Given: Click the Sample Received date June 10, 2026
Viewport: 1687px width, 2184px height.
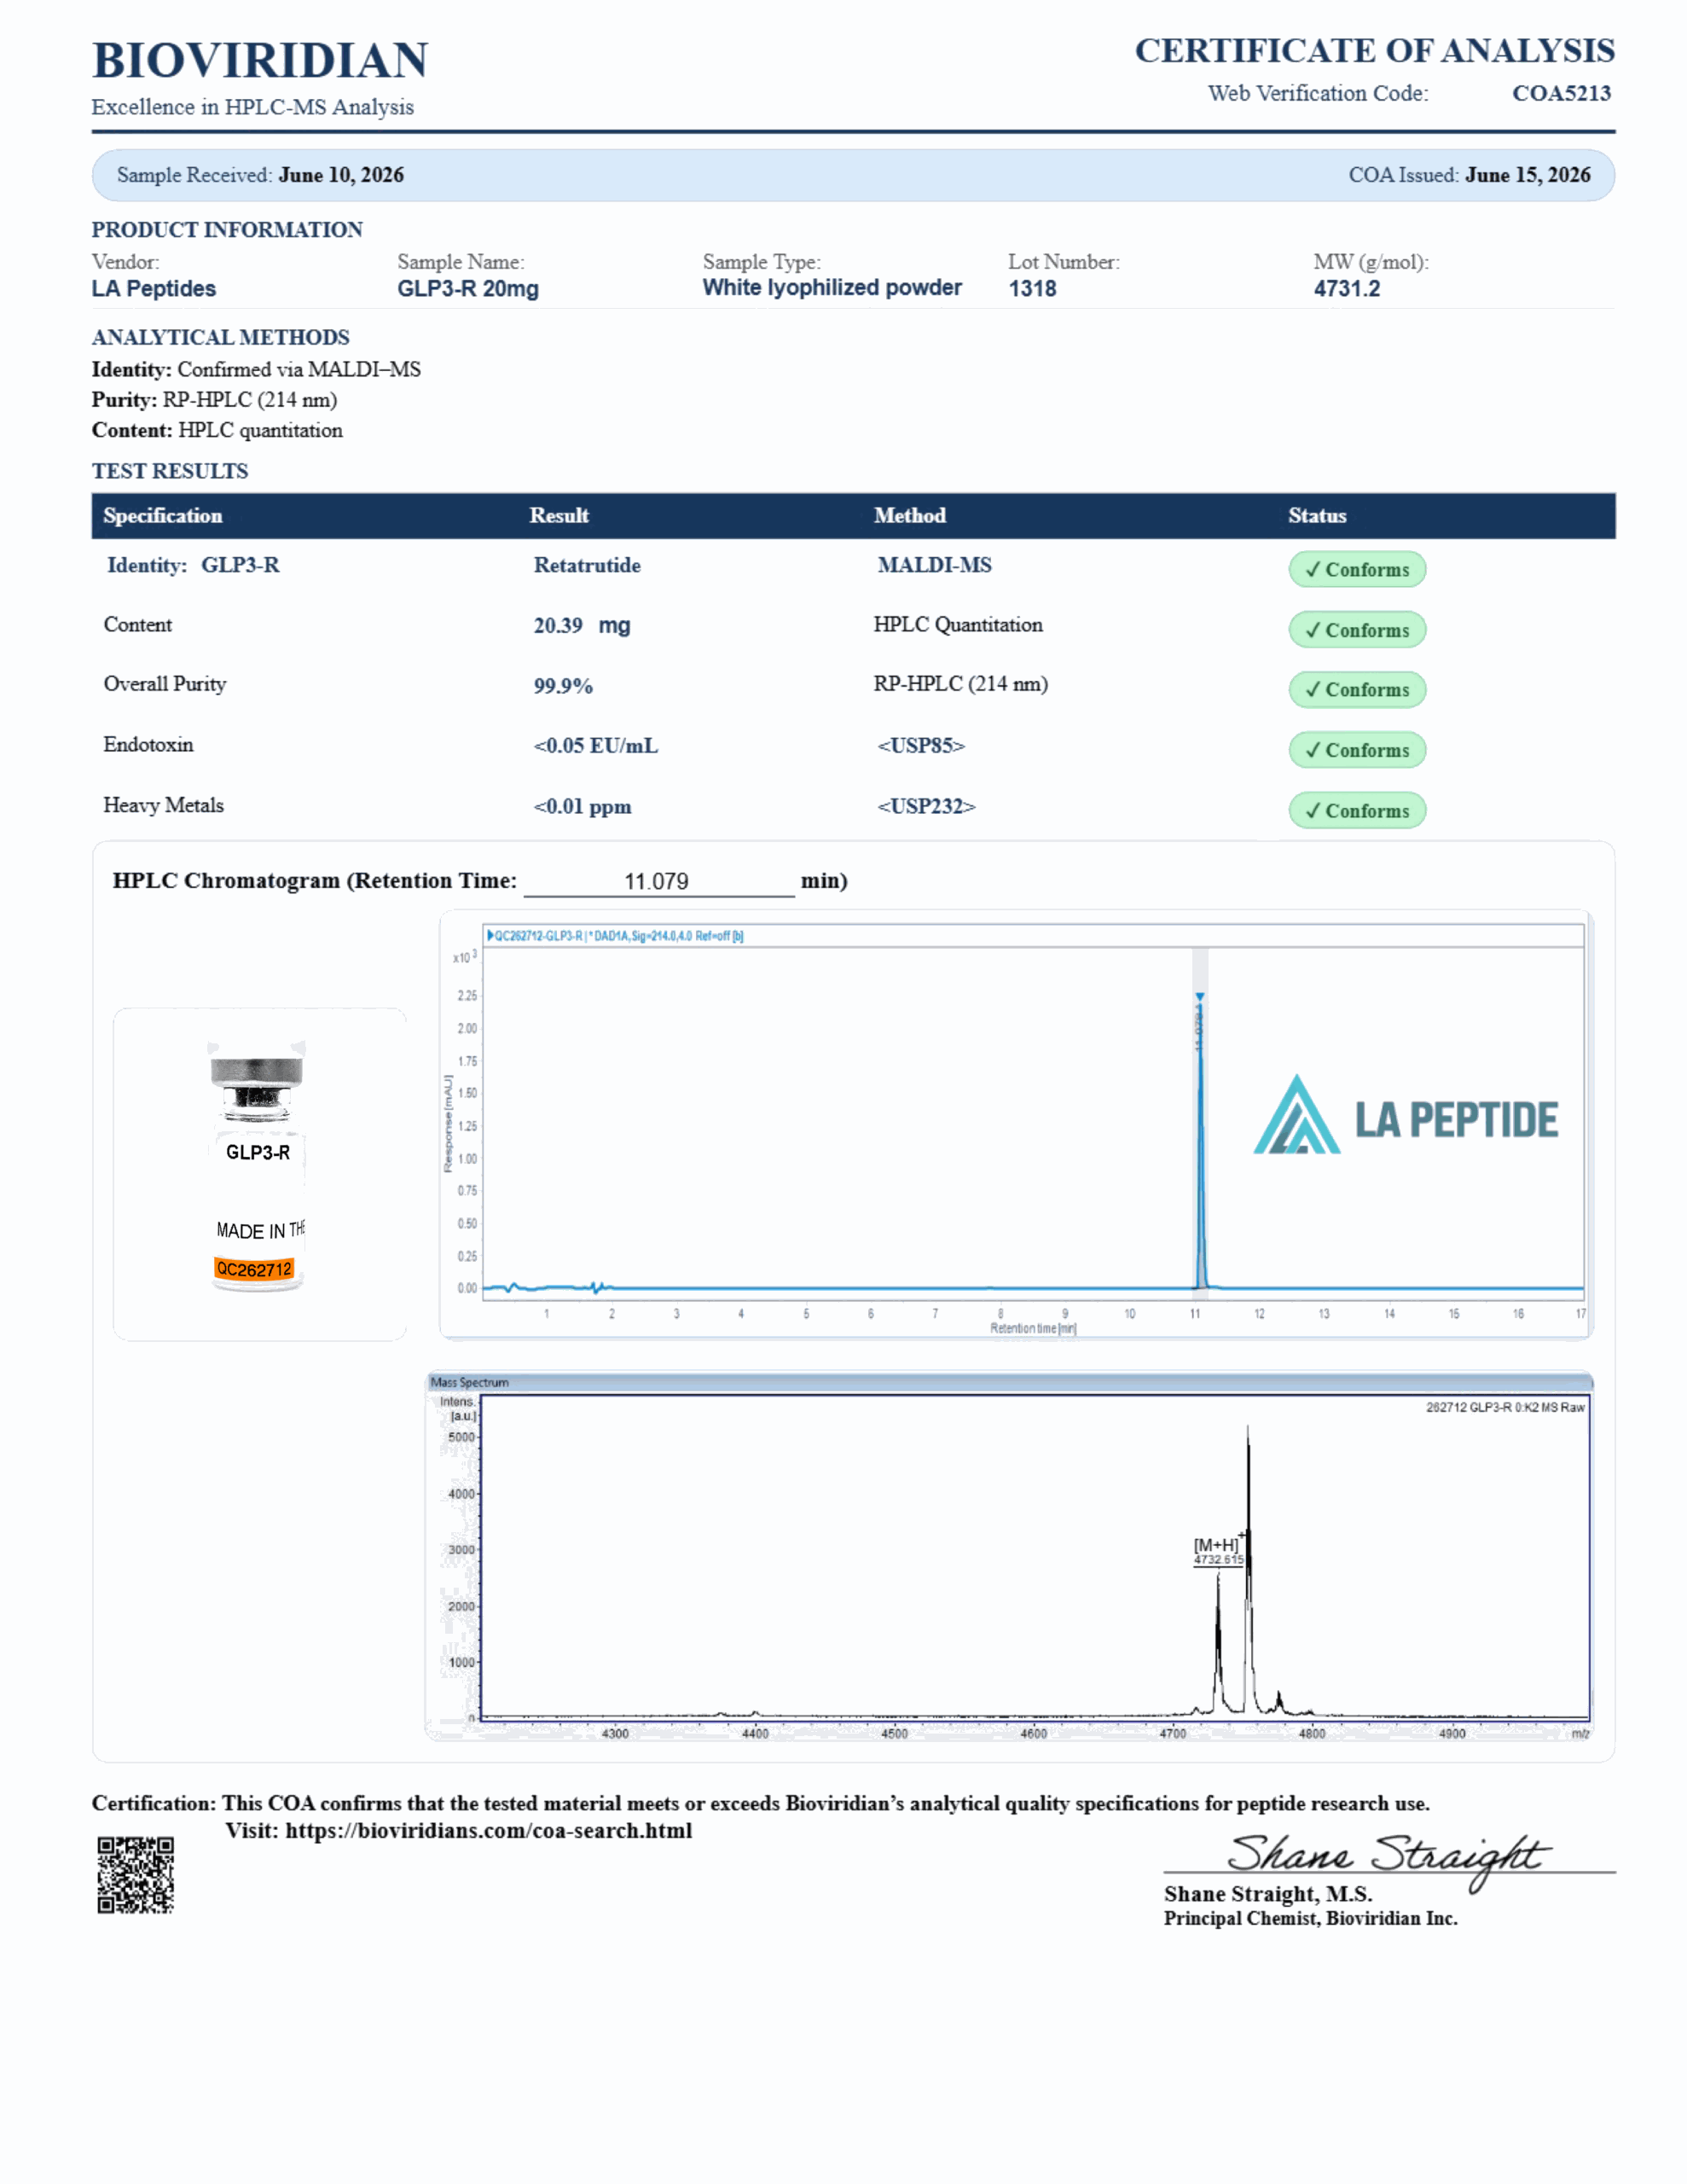Looking at the screenshot, I should click(341, 175).
